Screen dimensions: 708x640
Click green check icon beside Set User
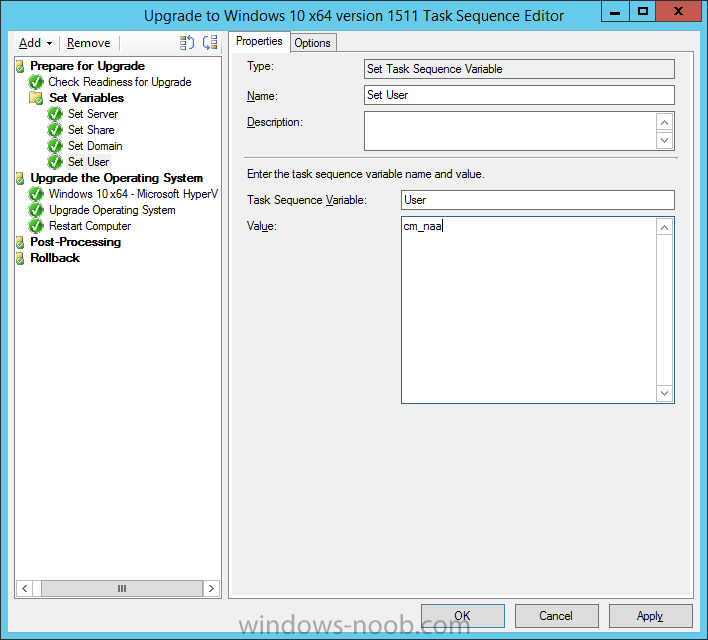pos(55,162)
